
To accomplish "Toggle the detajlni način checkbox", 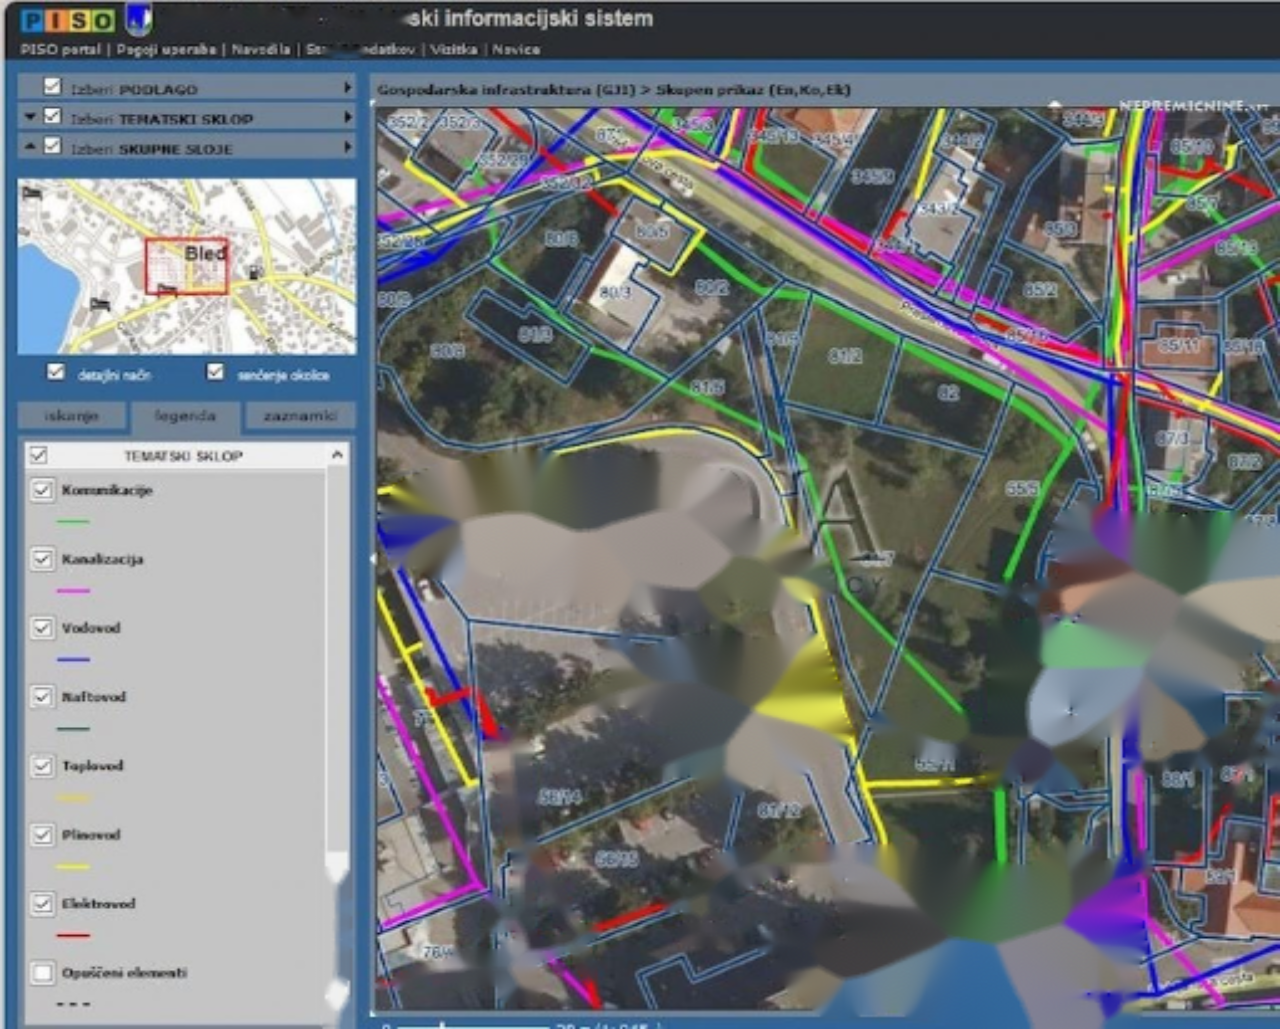I will (56, 372).
